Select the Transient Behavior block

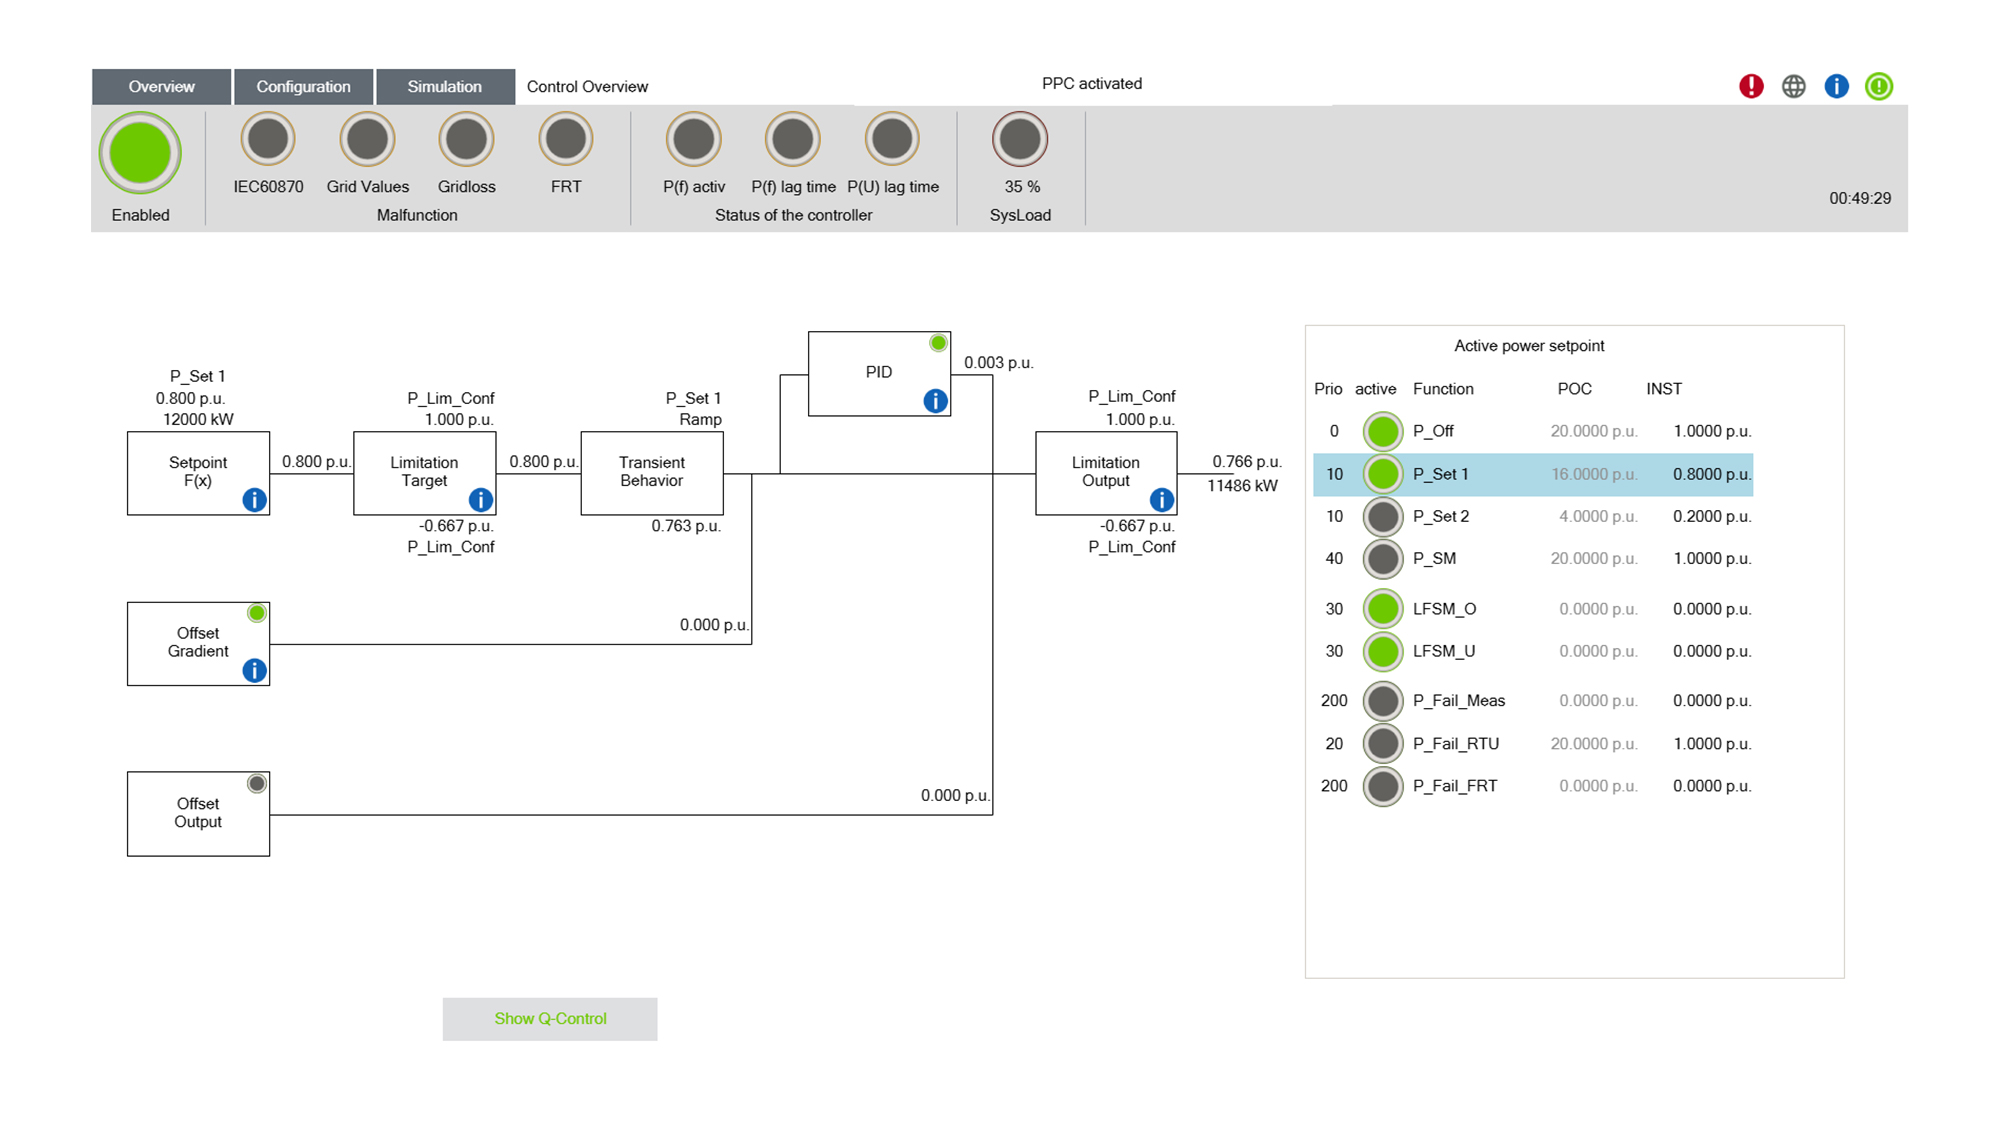tap(652, 473)
